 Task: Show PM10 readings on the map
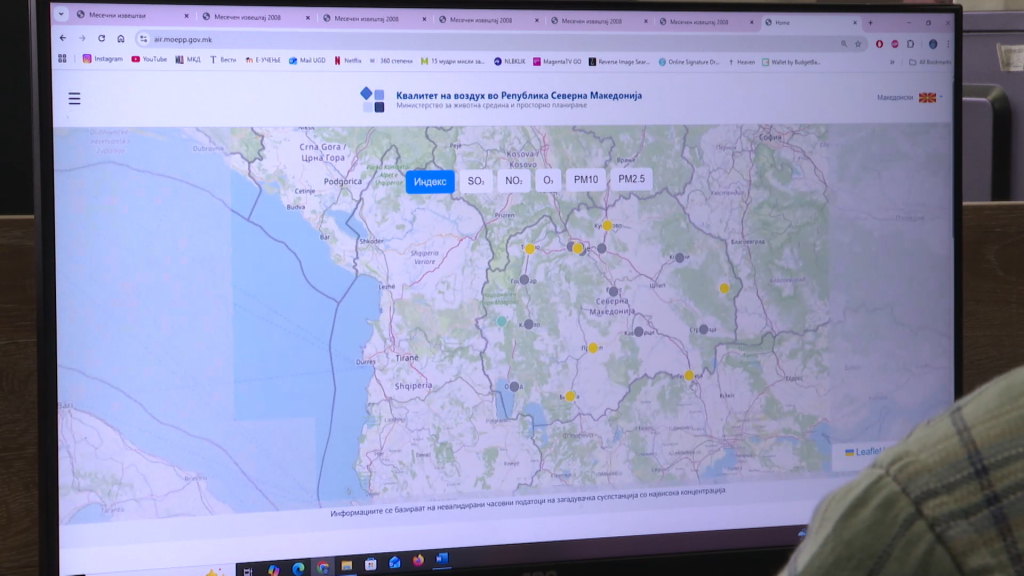(585, 180)
